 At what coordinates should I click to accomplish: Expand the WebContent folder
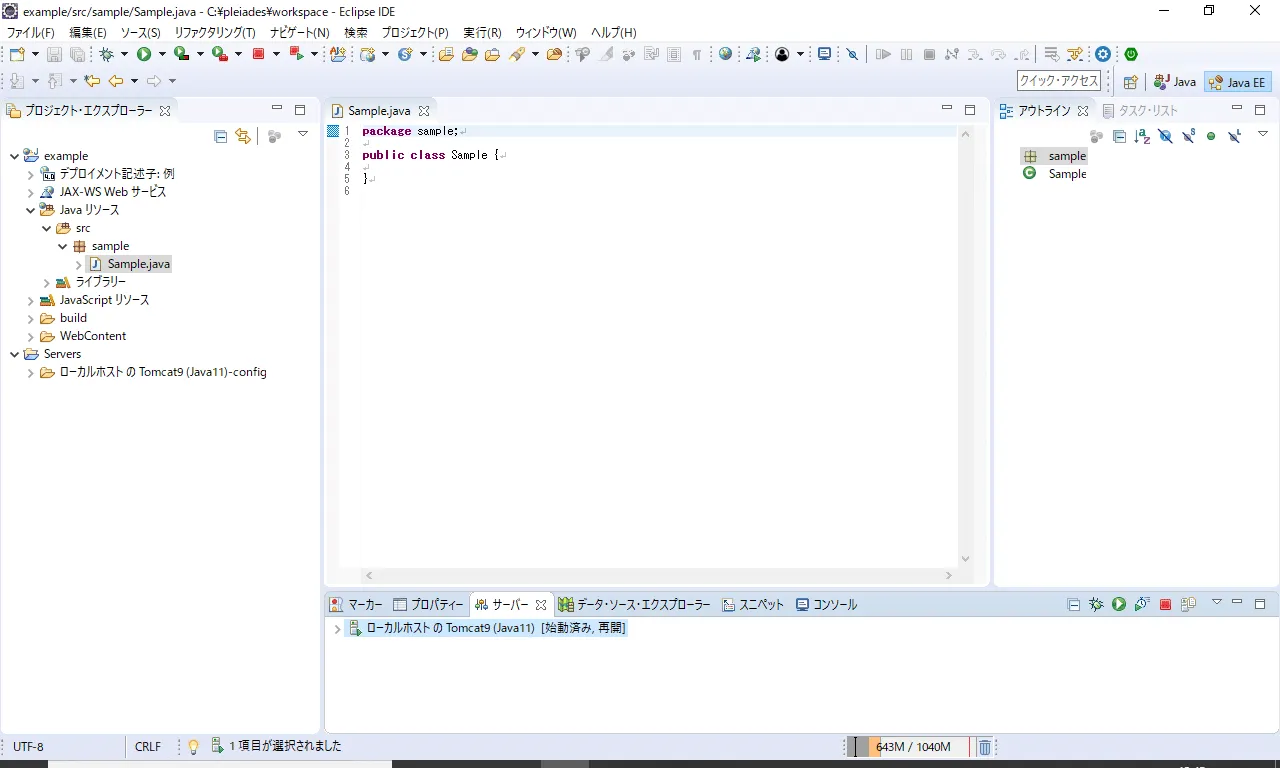[x=30, y=336]
